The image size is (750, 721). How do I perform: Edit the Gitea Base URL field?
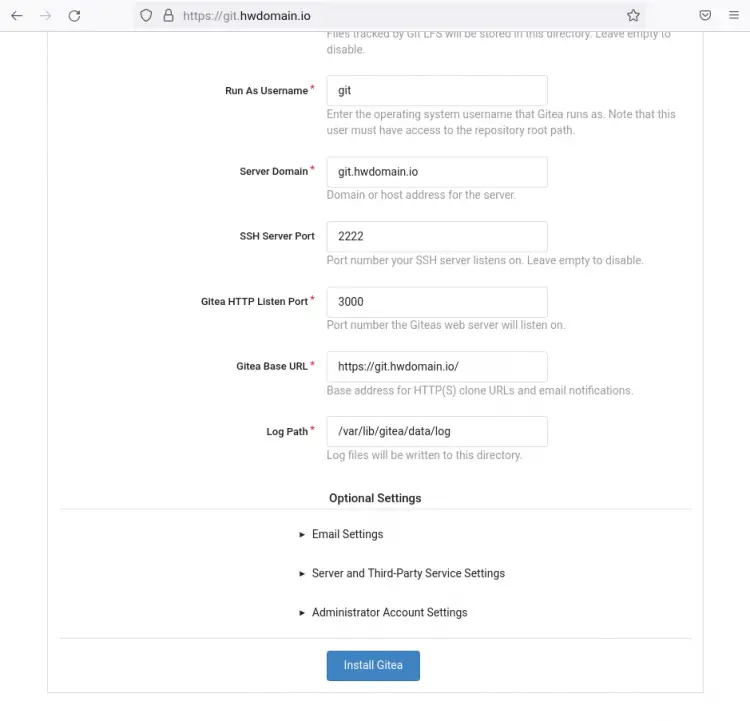(x=437, y=366)
